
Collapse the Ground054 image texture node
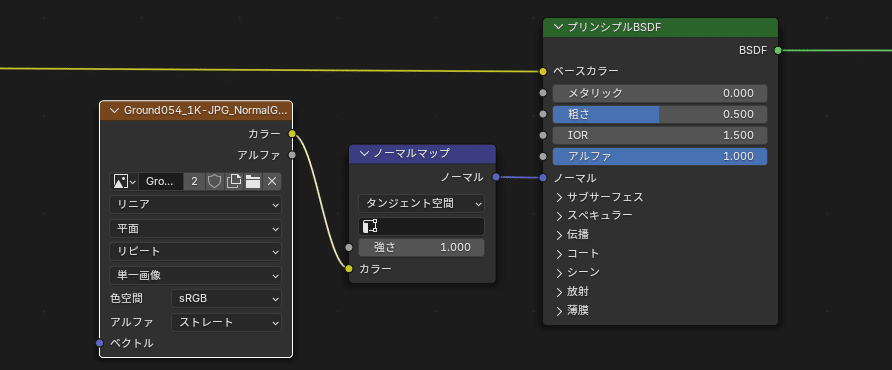(115, 110)
